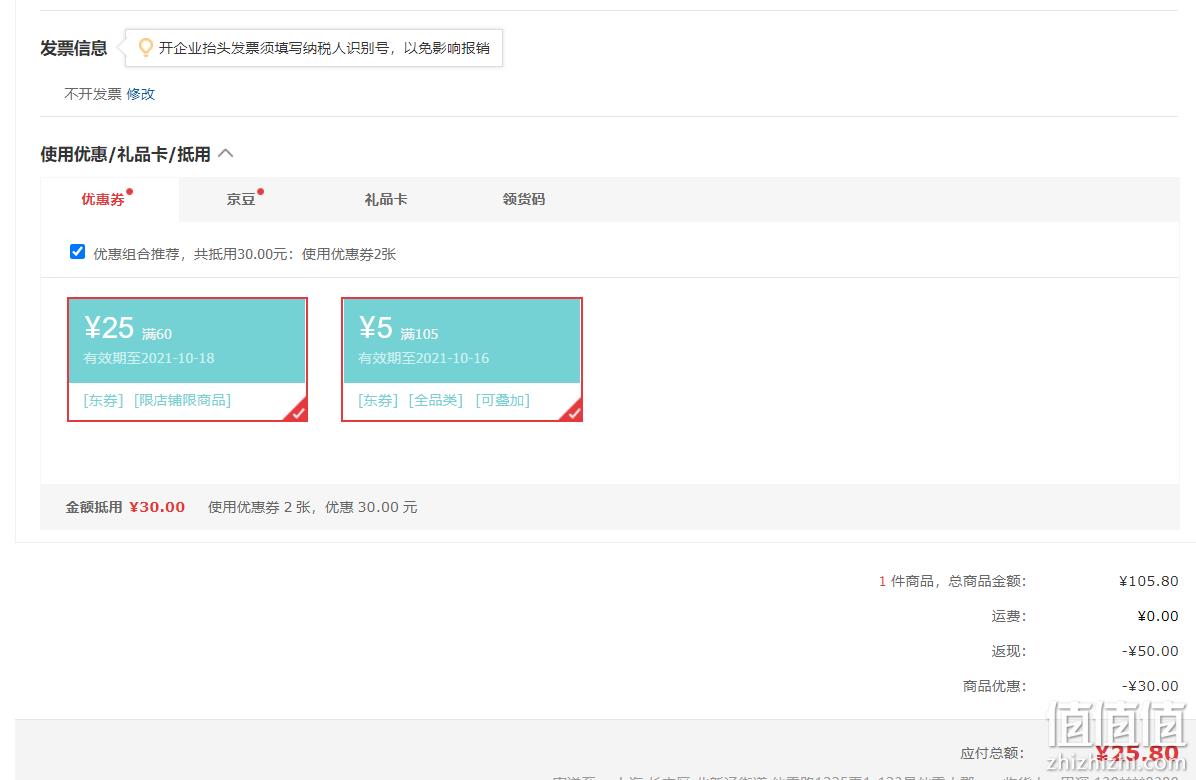
Task: Click the 金额抵用 ¥30.00 amount
Action: pyautogui.click(x=157, y=507)
